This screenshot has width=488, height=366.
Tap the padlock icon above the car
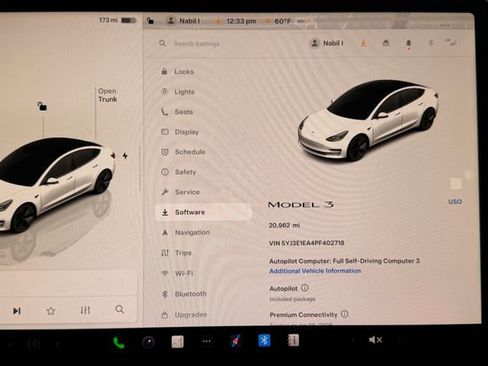(42, 106)
